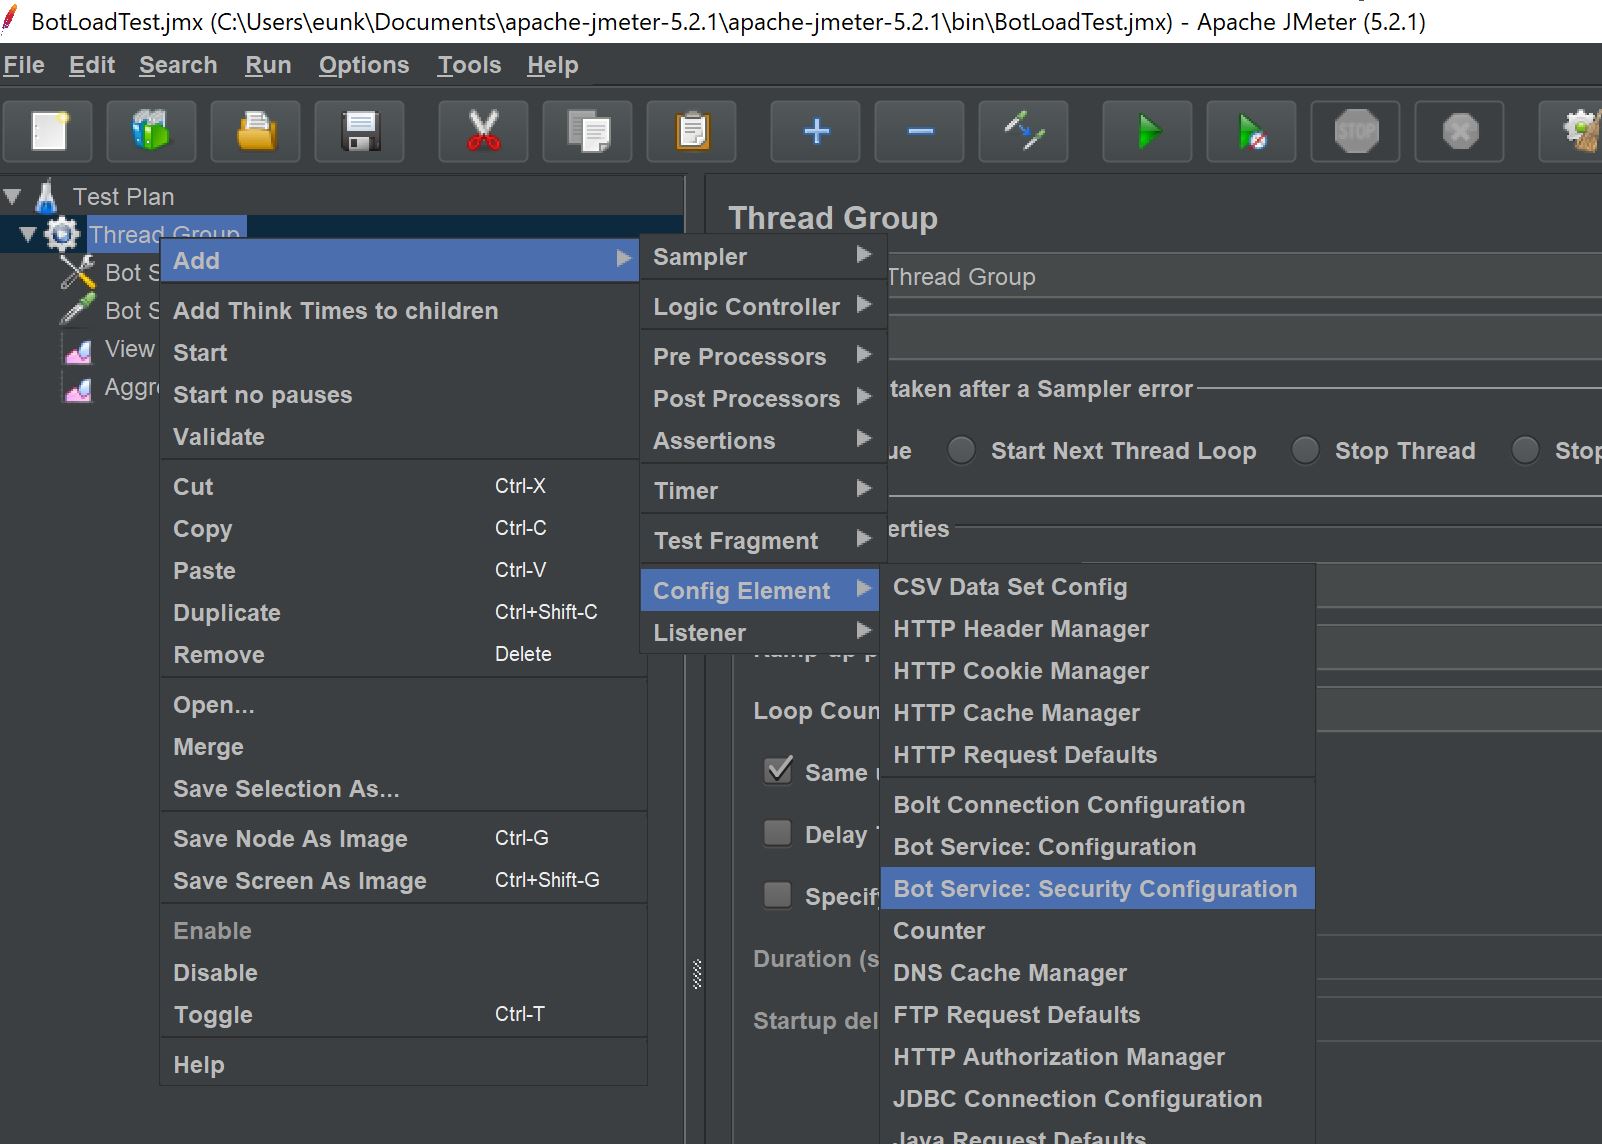
Task: Expand the Timer submenu
Action: coord(762,490)
